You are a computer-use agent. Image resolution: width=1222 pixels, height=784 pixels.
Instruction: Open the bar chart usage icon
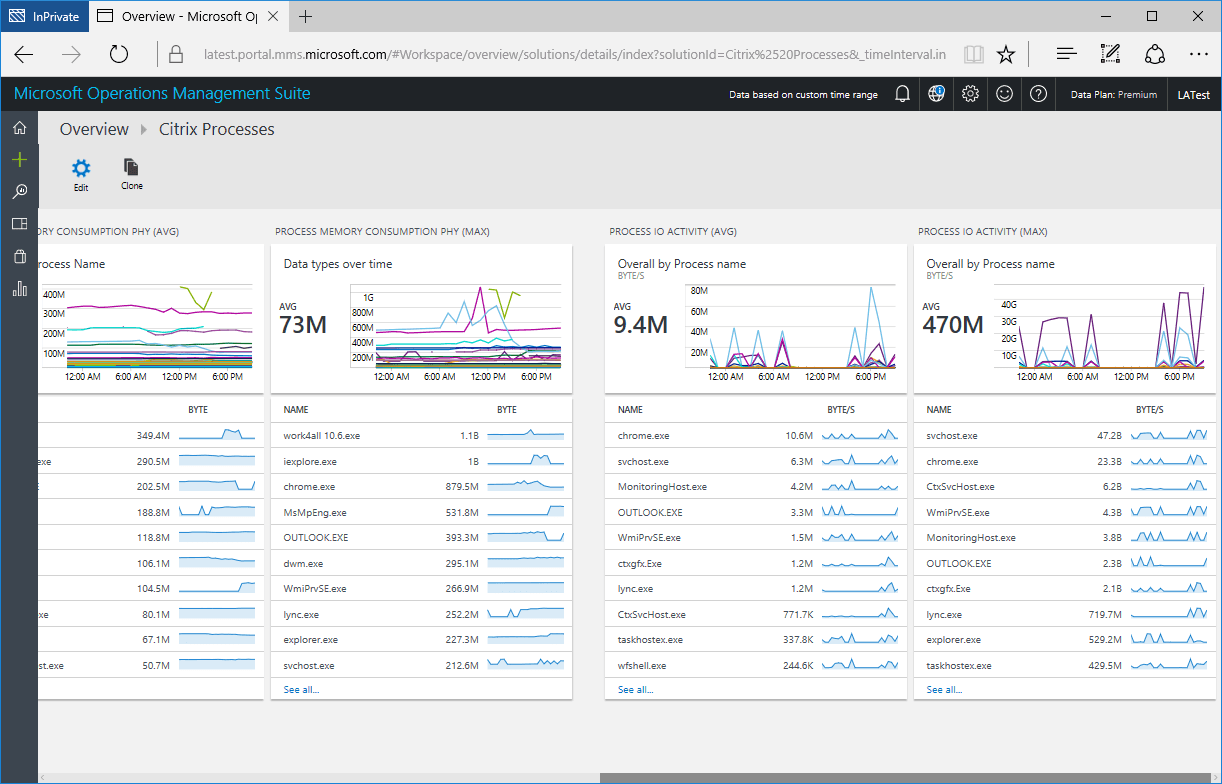click(19, 289)
